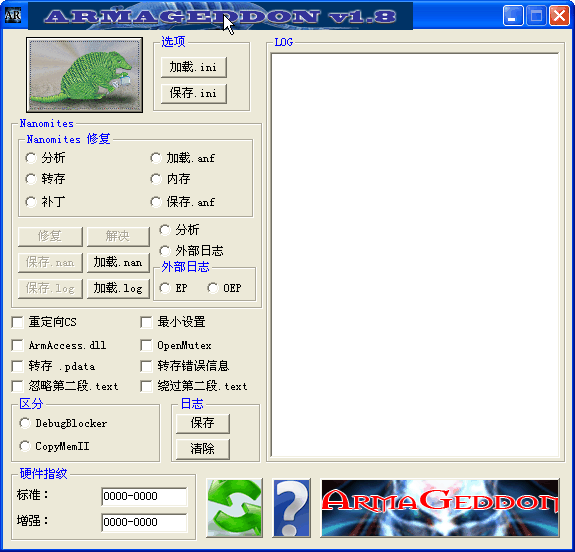Click the AR application icon in title bar

(x=13, y=15)
